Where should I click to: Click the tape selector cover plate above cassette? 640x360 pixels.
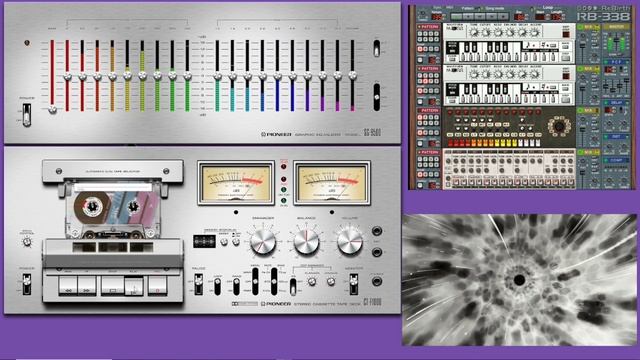(x=113, y=171)
